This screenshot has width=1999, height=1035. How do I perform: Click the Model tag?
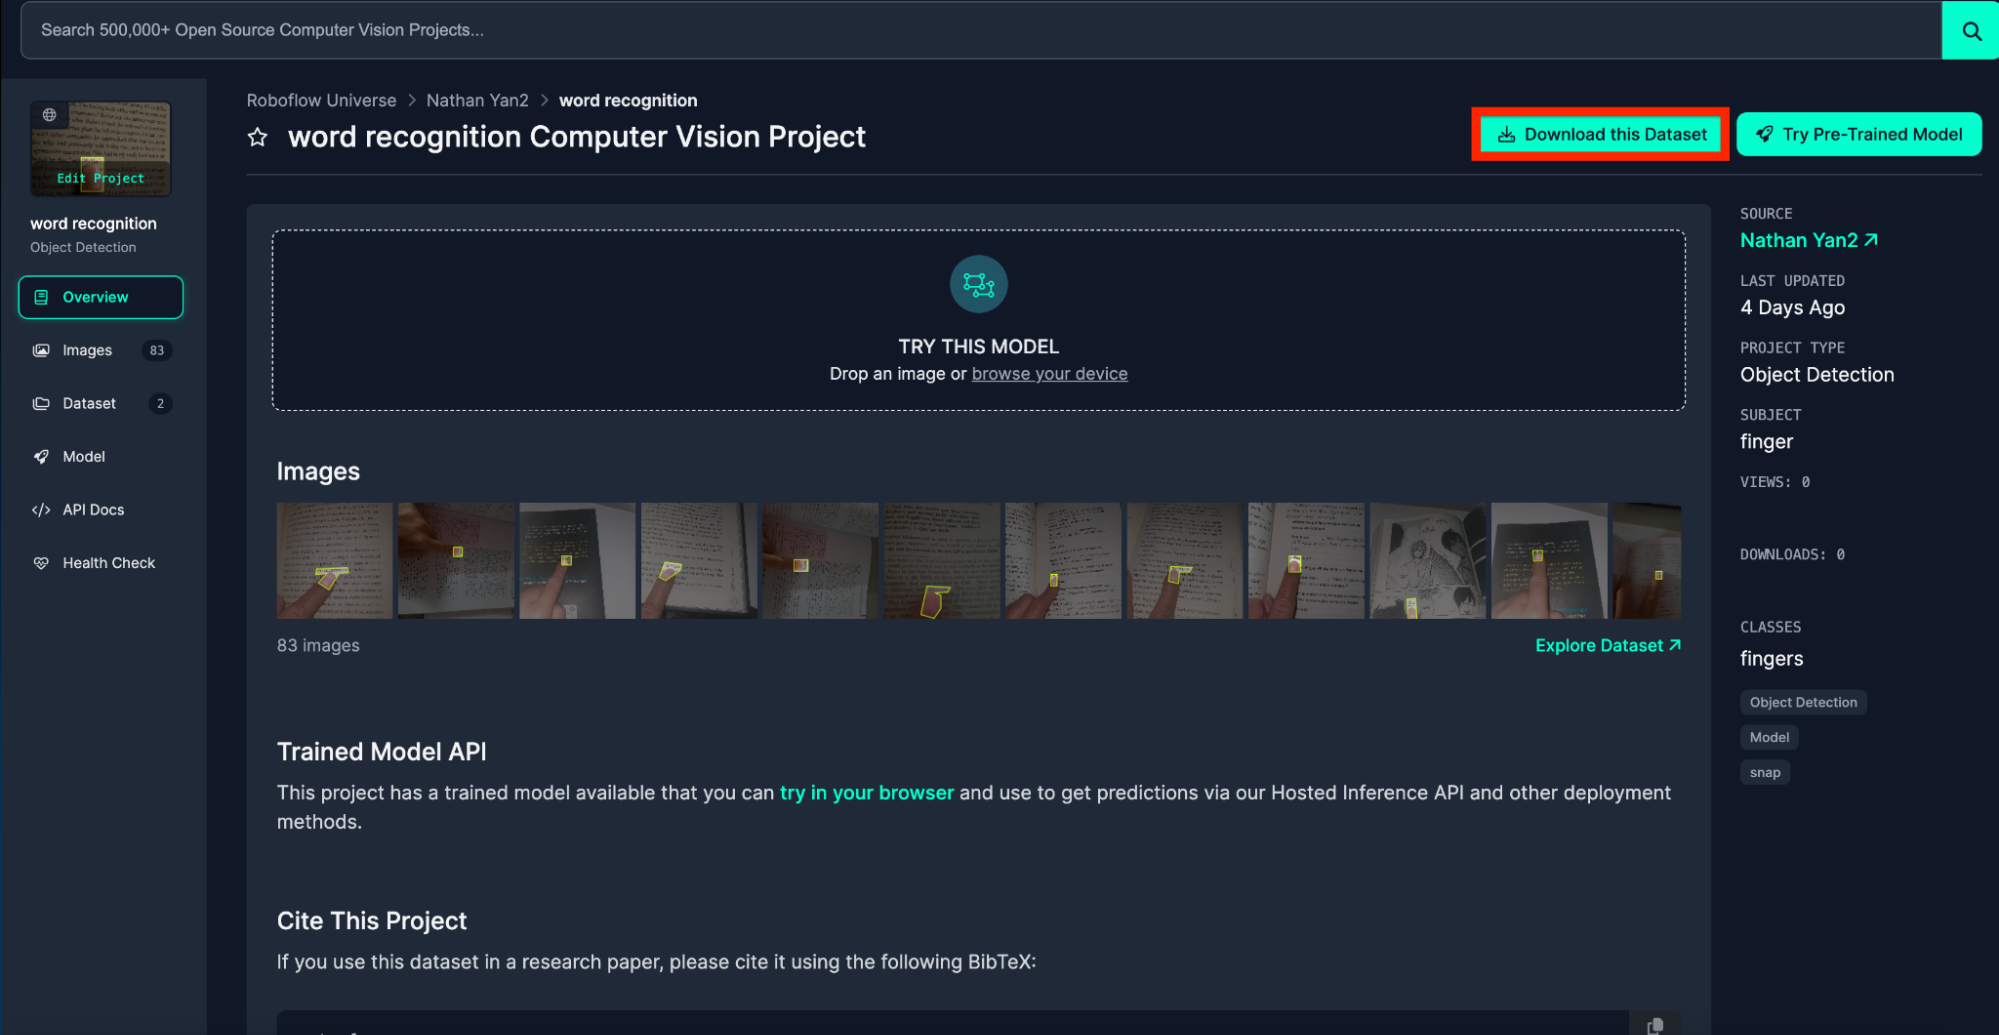(1769, 737)
